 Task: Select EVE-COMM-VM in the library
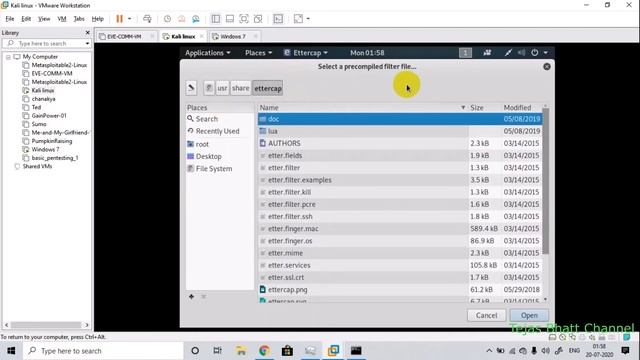click(52, 73)
